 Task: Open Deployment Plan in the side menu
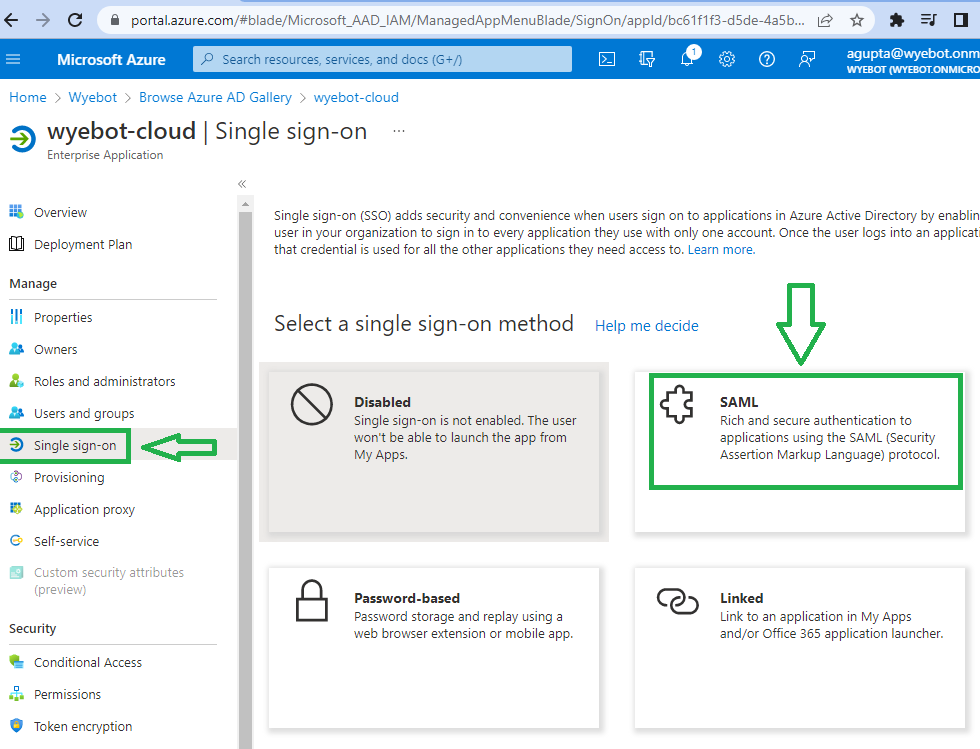click(82, 244)
